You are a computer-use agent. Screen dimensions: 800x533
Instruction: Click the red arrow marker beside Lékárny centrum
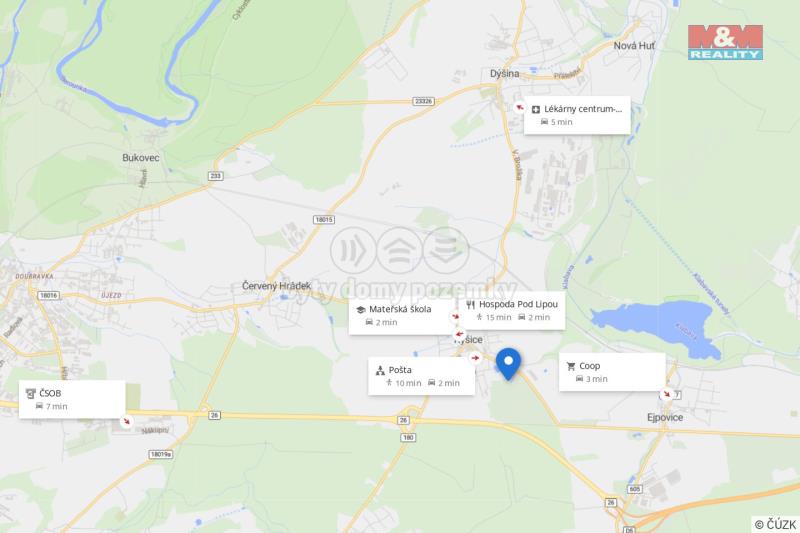click(519, 108)
